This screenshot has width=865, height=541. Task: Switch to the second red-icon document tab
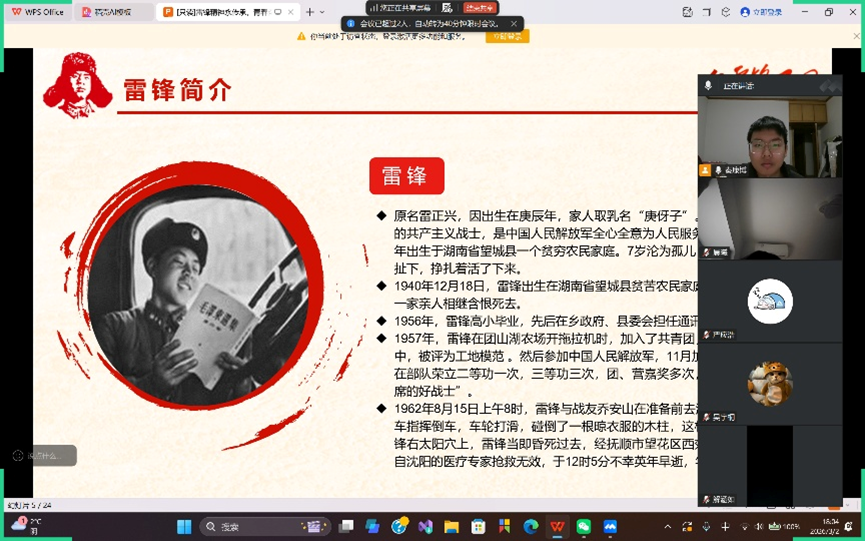click(x=113, y=12)
